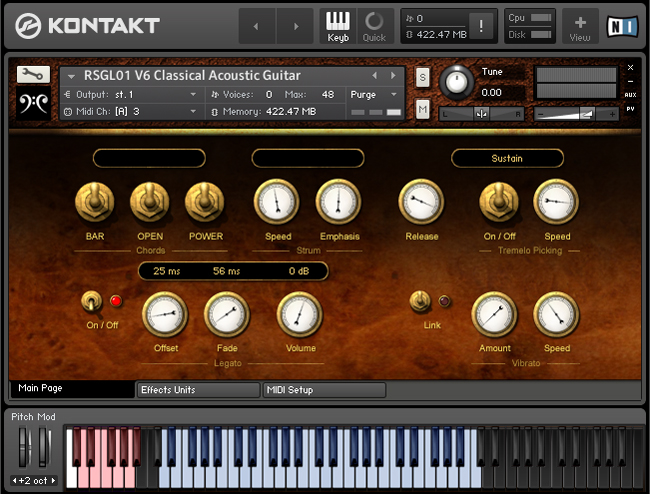Click the Strum Emphasis knob
Image resolution: width=650 pixels, height=494 pixels.
click(x=338, y=202)
